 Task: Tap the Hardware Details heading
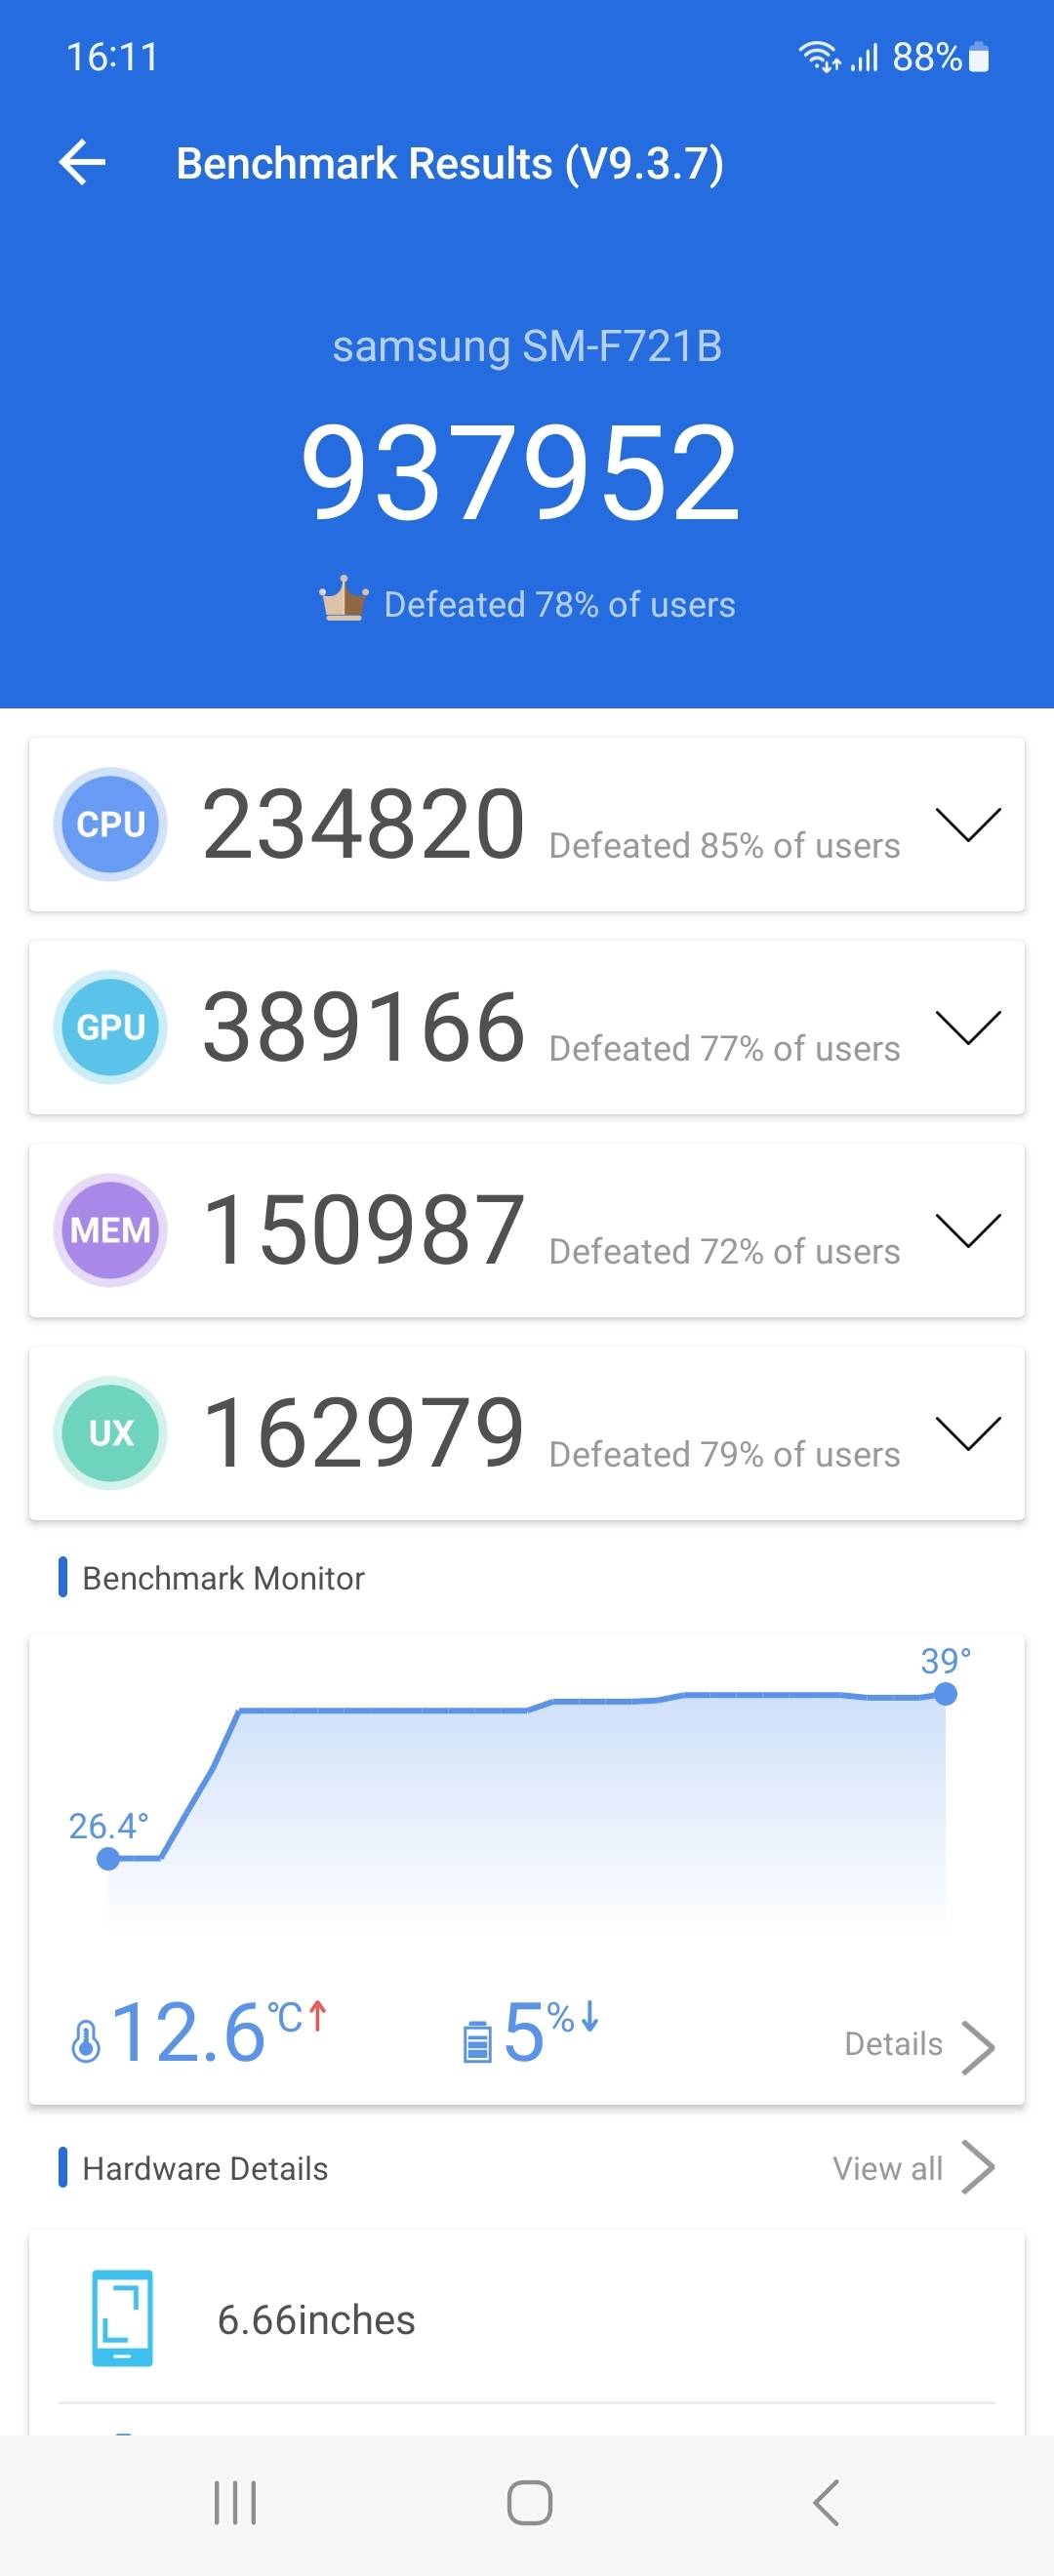coord(205,2168)
